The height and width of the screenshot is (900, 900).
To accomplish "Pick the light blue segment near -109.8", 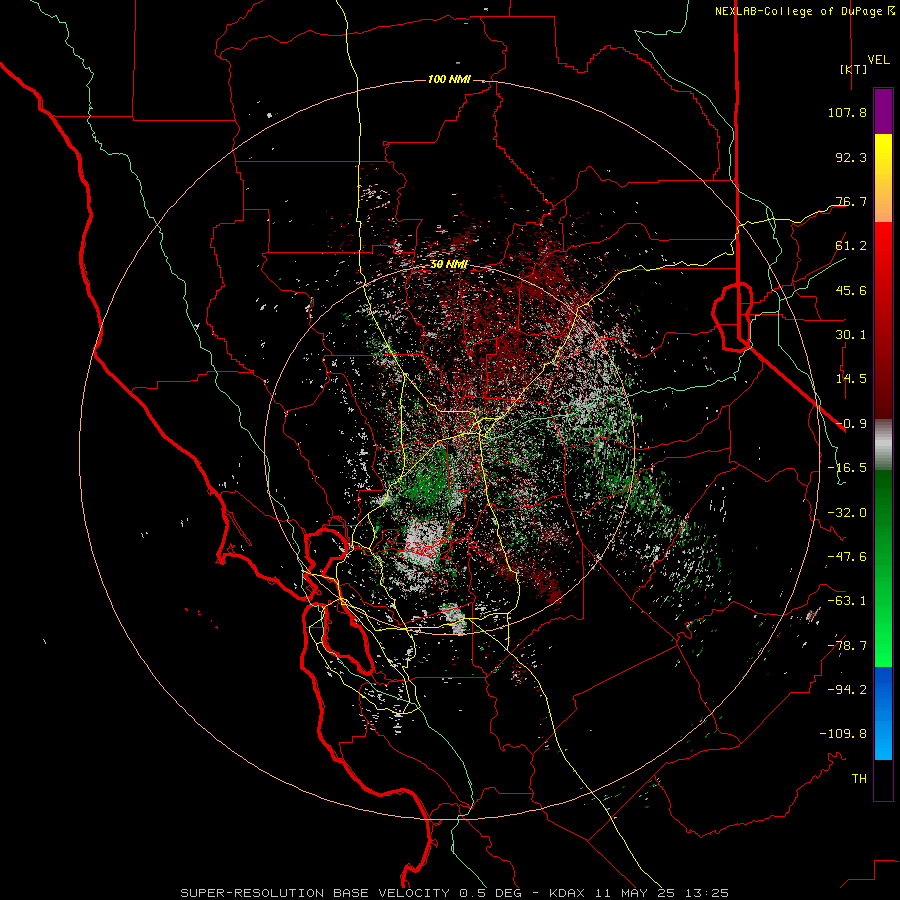I will tap(883, 738).
